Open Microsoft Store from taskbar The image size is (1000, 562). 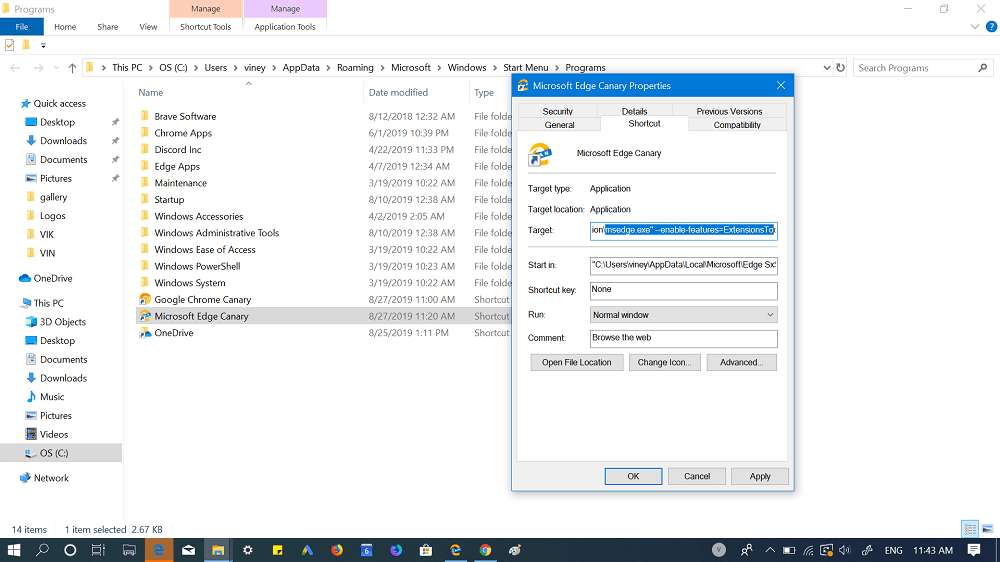(x=426, y=550)
